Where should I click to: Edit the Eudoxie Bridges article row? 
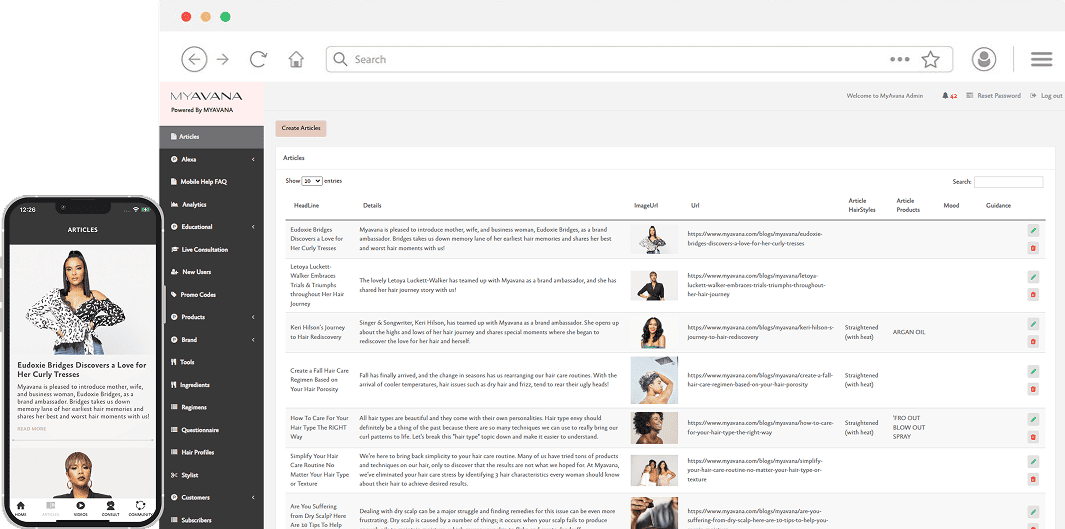(x=1033, y=231)
